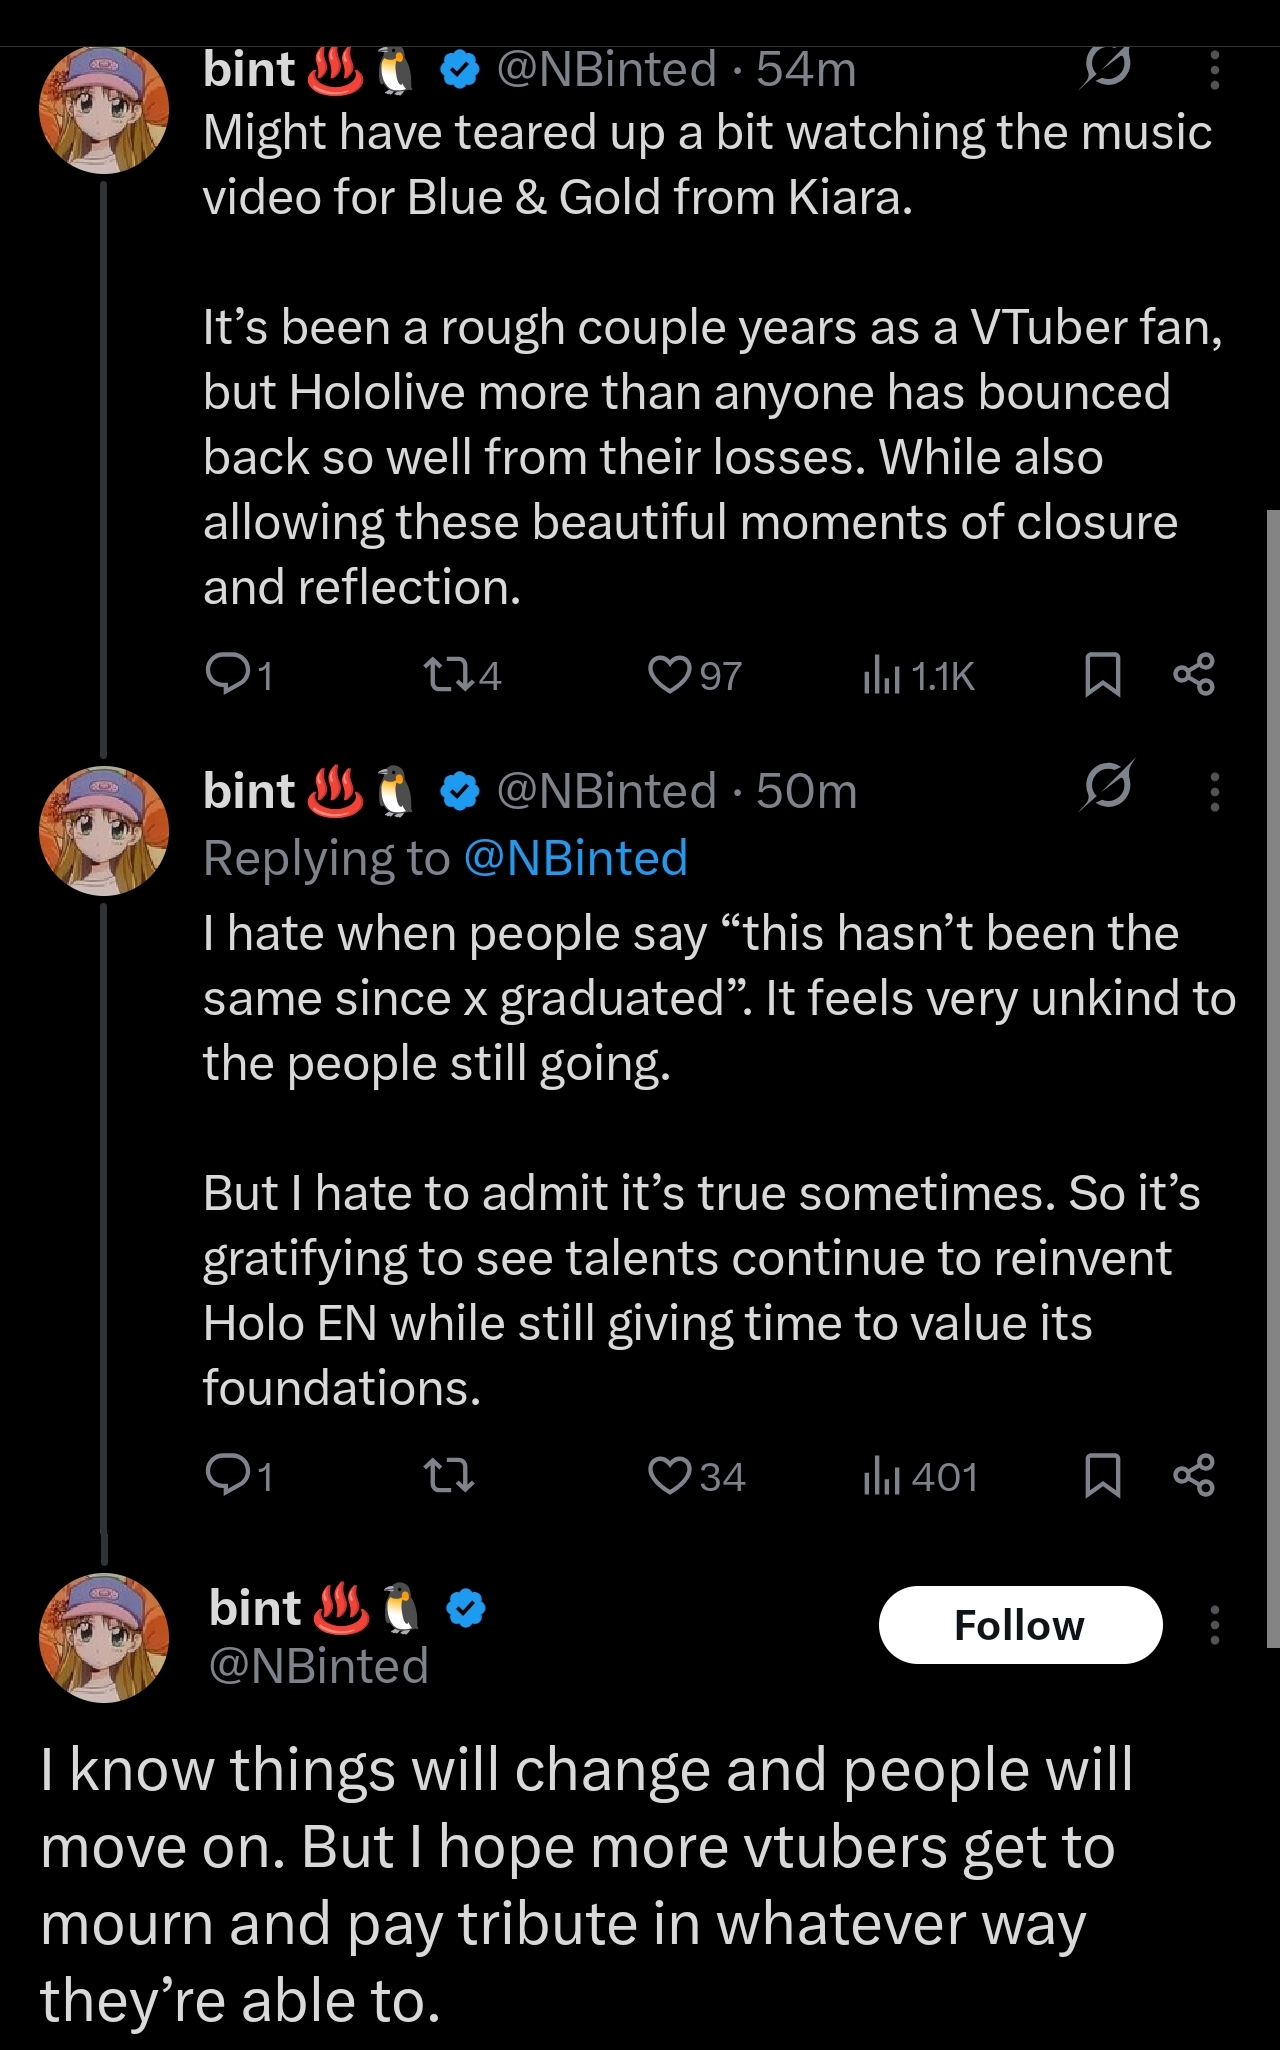Share the 54m tweet
The height and width of the screenshot is (2050, 1280).
tap(1194, 675)
